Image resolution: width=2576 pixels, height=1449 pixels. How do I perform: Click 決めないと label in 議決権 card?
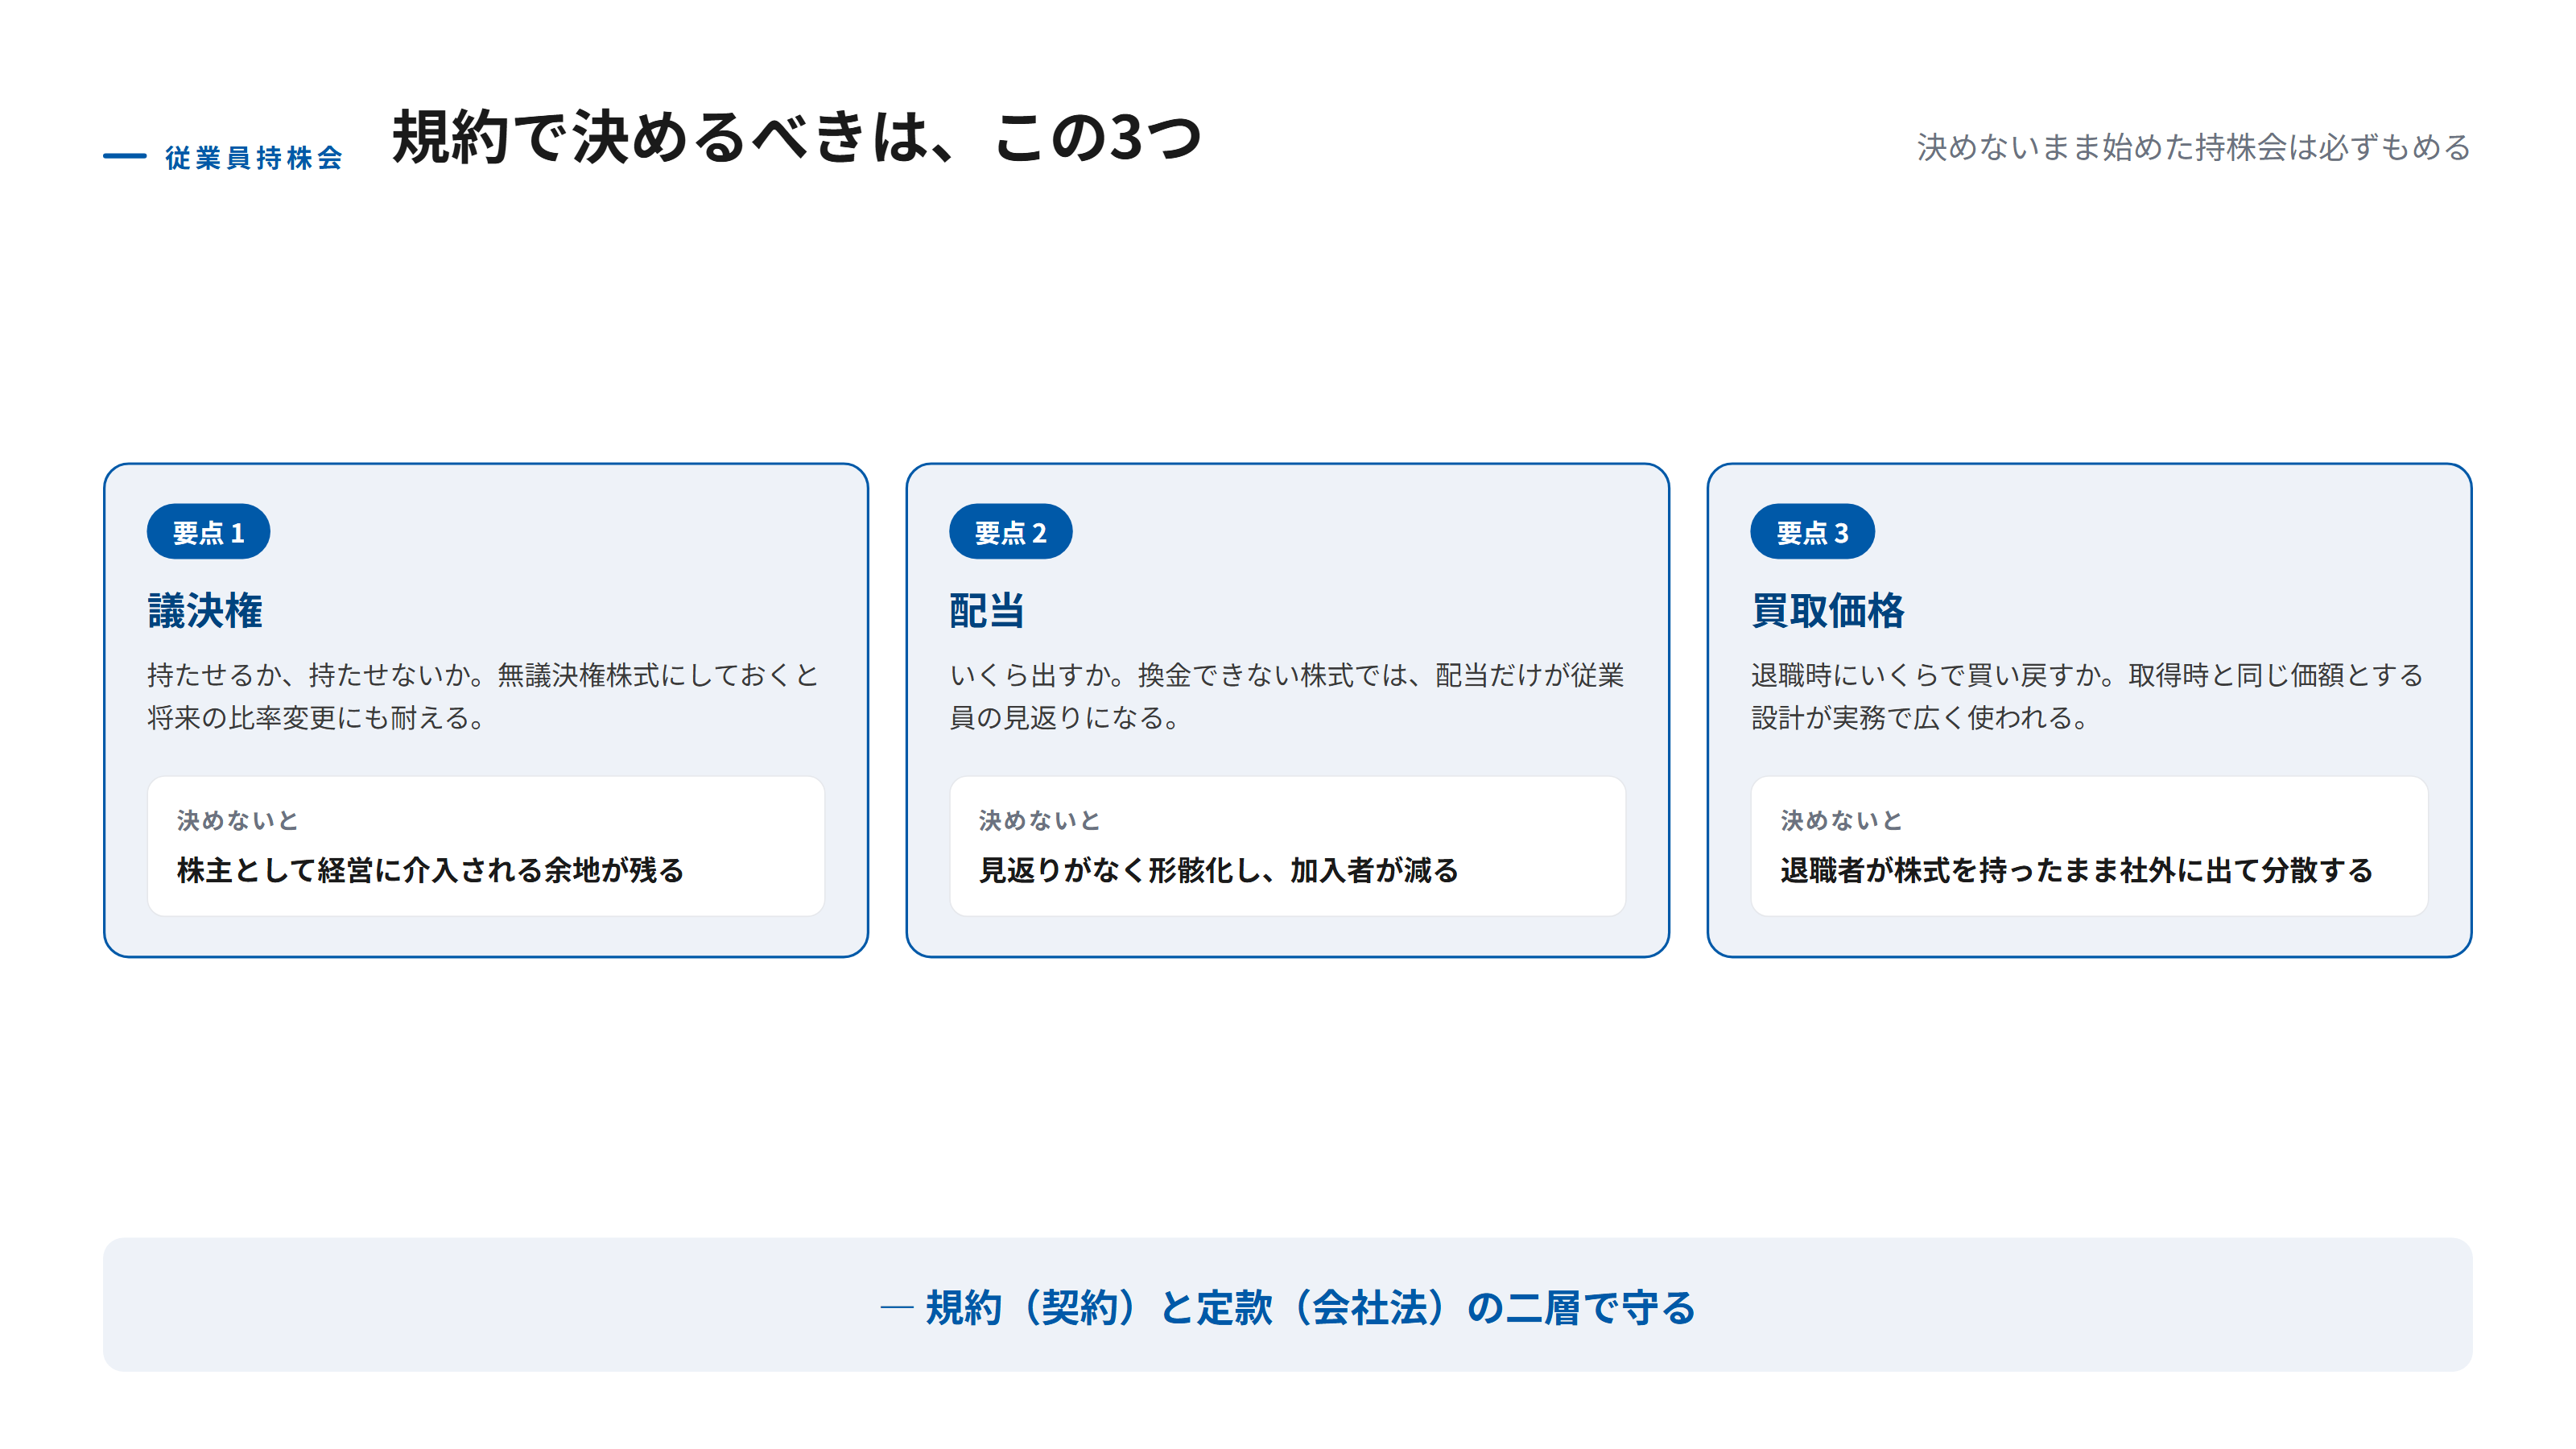[238, 820]
